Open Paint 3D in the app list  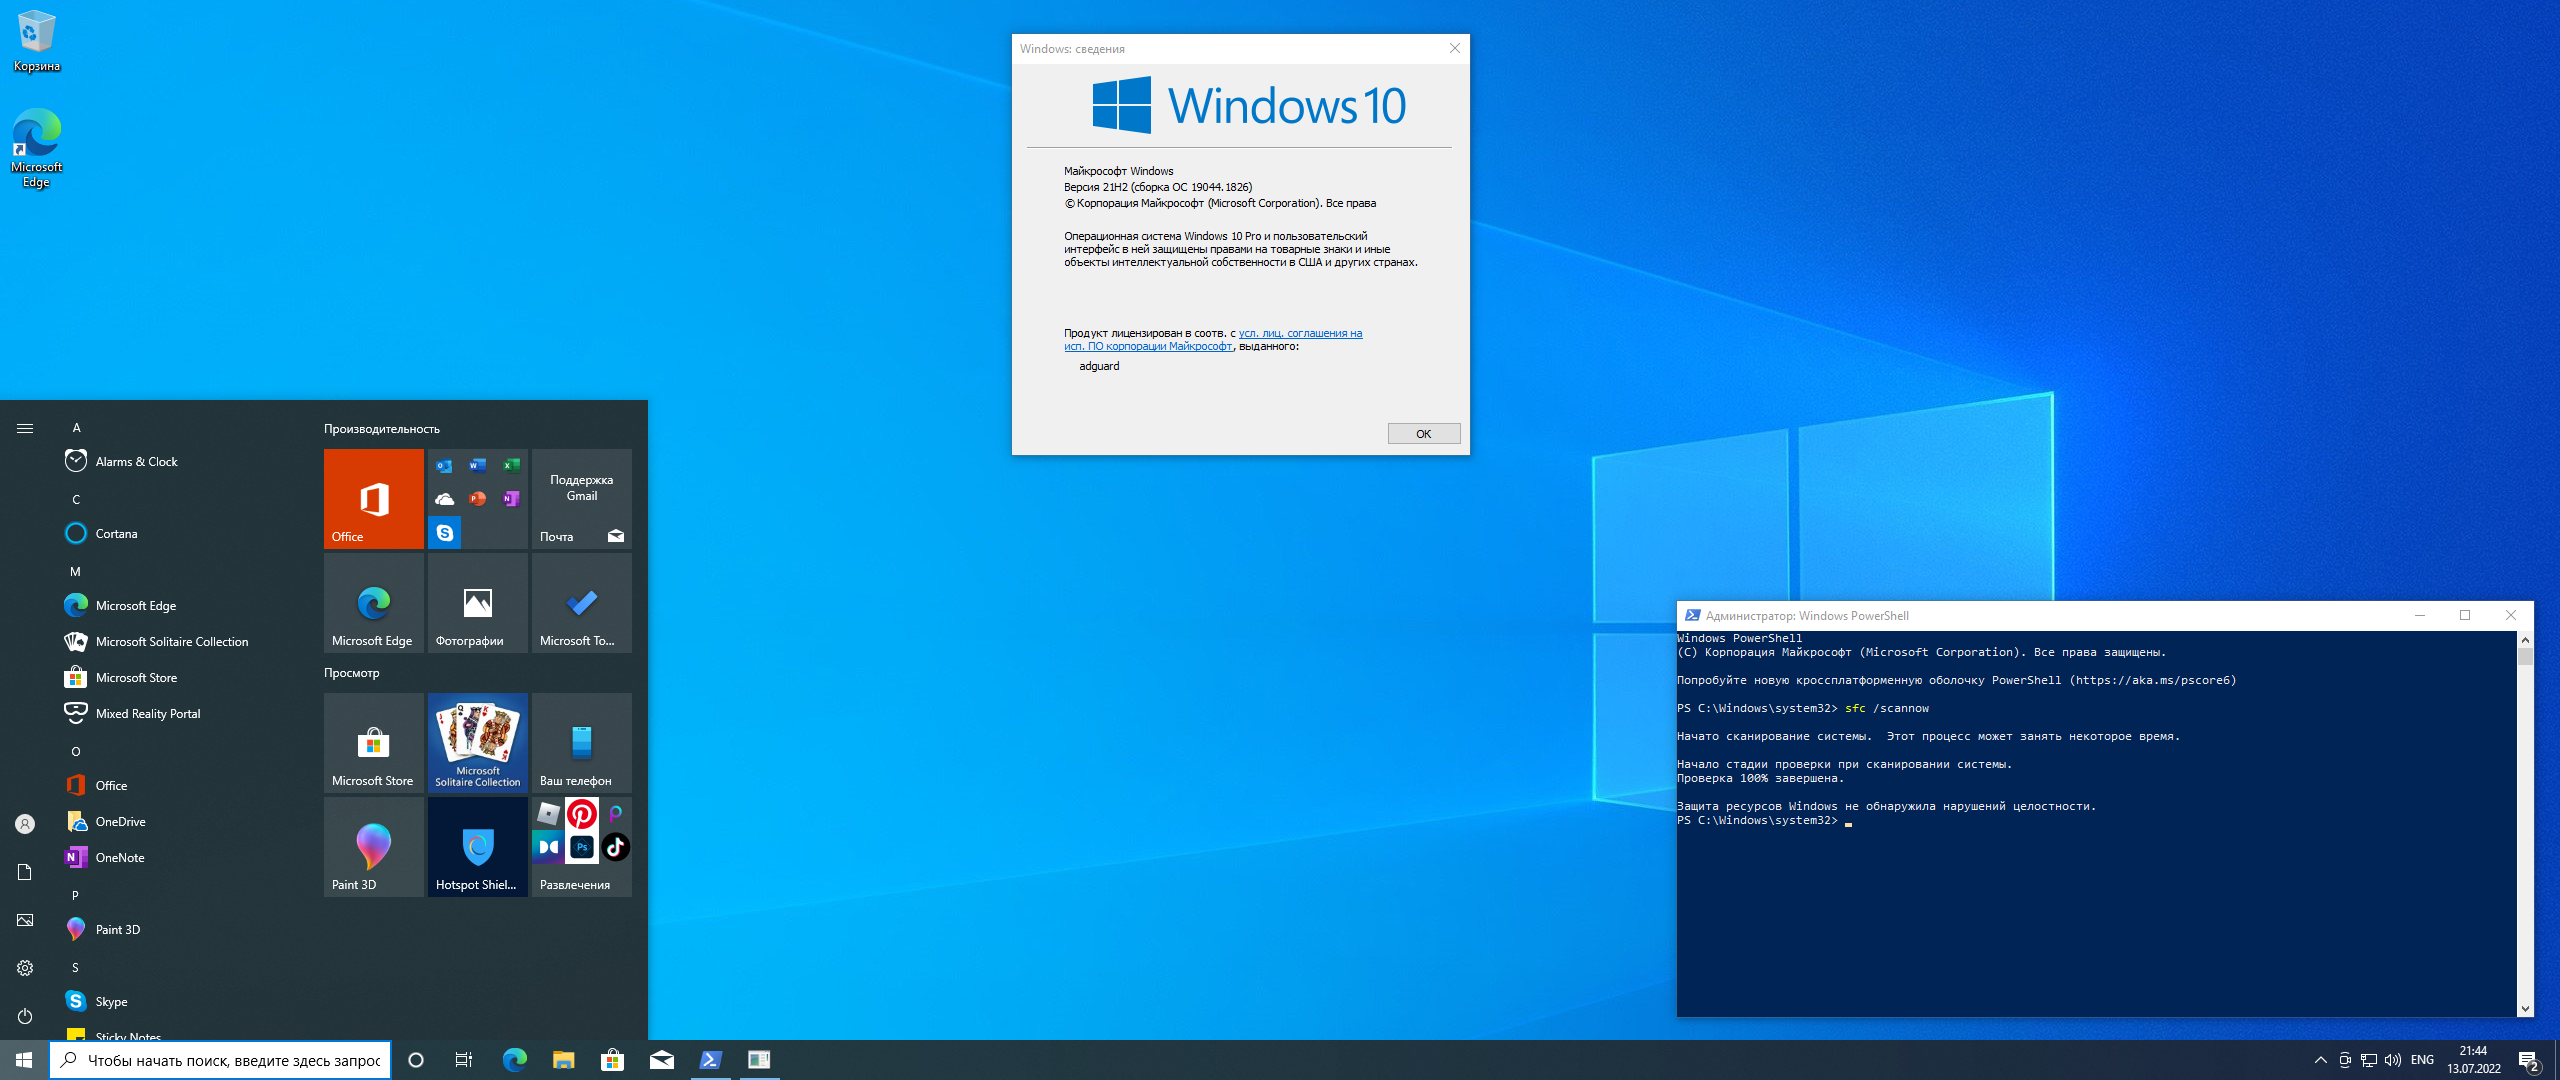(180, 929)
